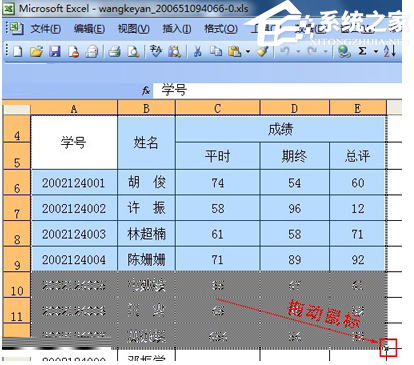Select row 8 header
This screenshot has height=365, width=414.
[17, 234]
